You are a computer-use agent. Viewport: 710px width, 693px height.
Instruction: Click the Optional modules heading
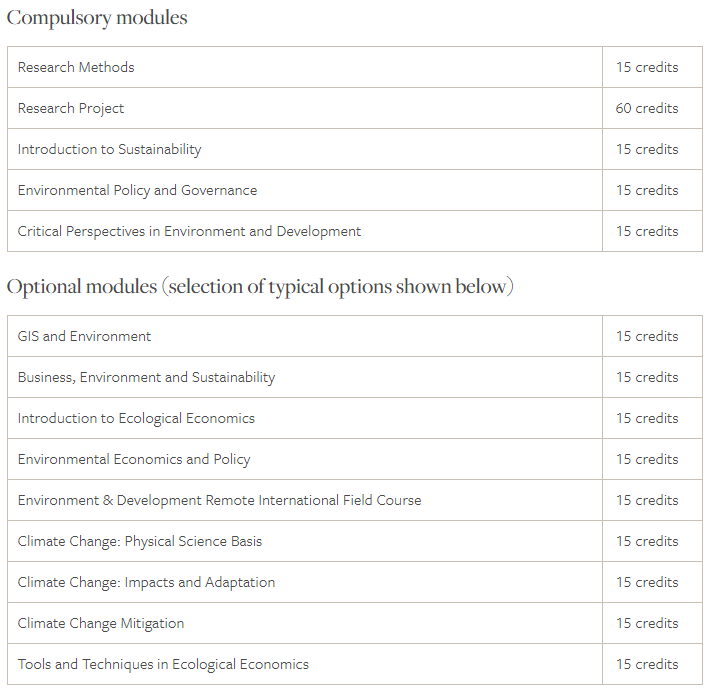coord(260,287)
